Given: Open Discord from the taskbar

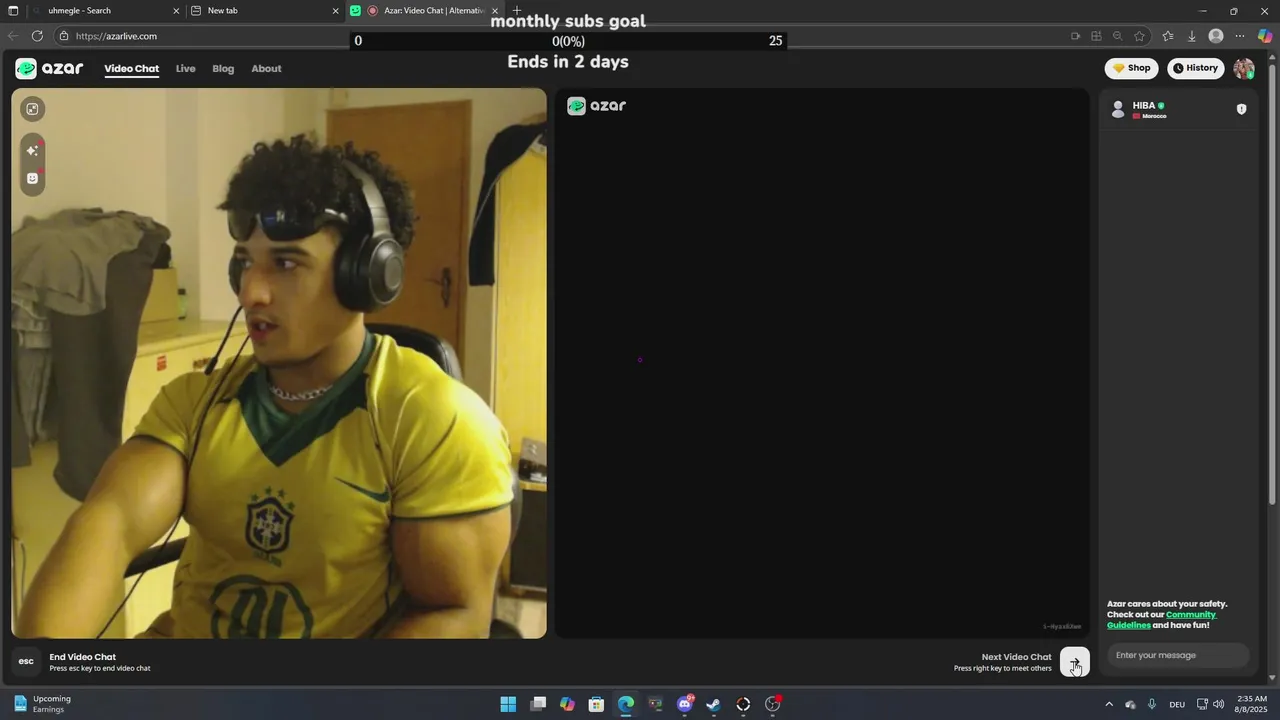Looking at the screenshot, I should [x=685, y=704].
